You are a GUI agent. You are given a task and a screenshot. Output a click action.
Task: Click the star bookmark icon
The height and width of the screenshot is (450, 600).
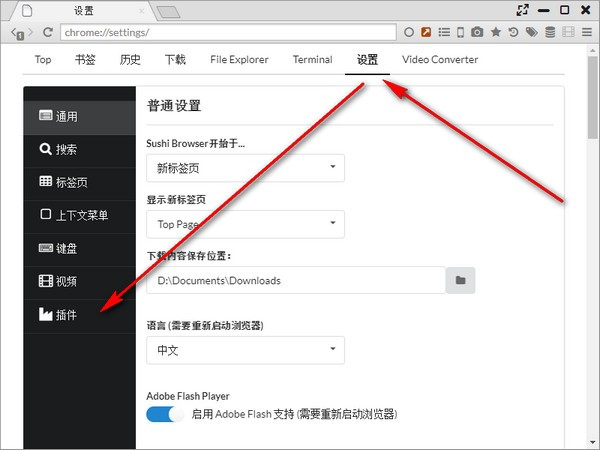(496, 32)
